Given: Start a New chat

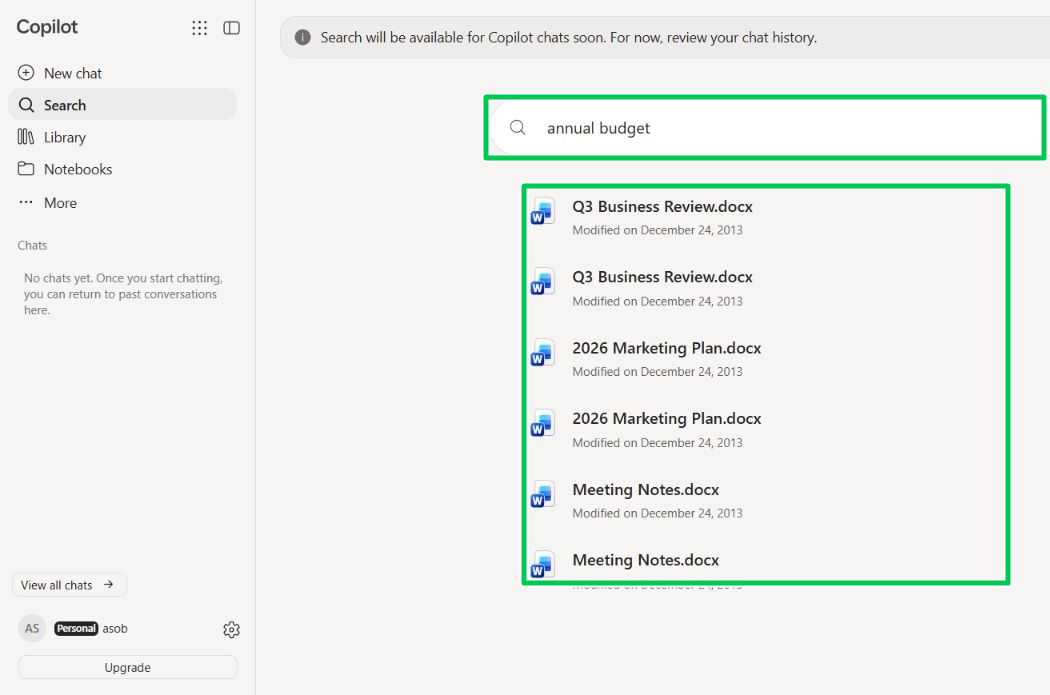Looking at the screenshot, I should tap(123, 73).
